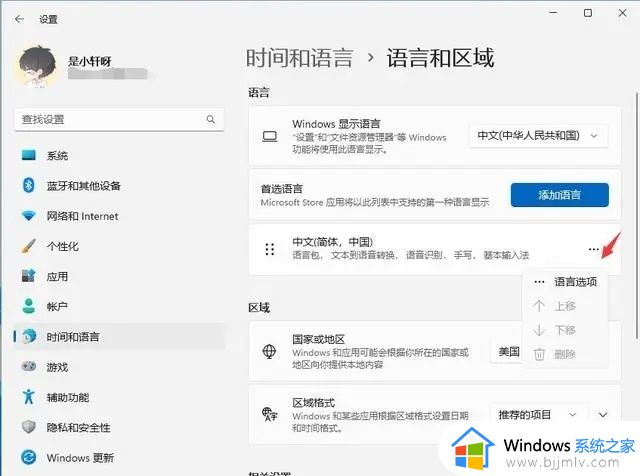Click the Wi-Fi network icon
This screenshot has width=640, height=476.
(29, 216)
